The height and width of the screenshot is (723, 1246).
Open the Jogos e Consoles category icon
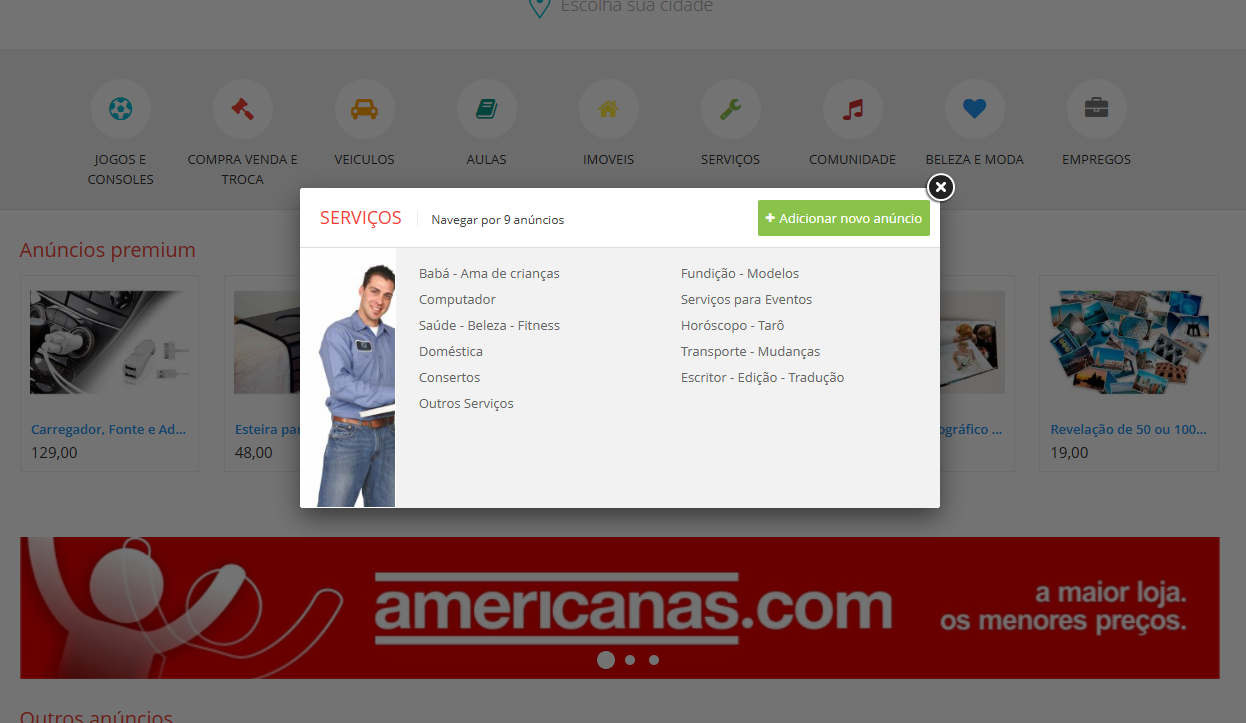point(121,108)
